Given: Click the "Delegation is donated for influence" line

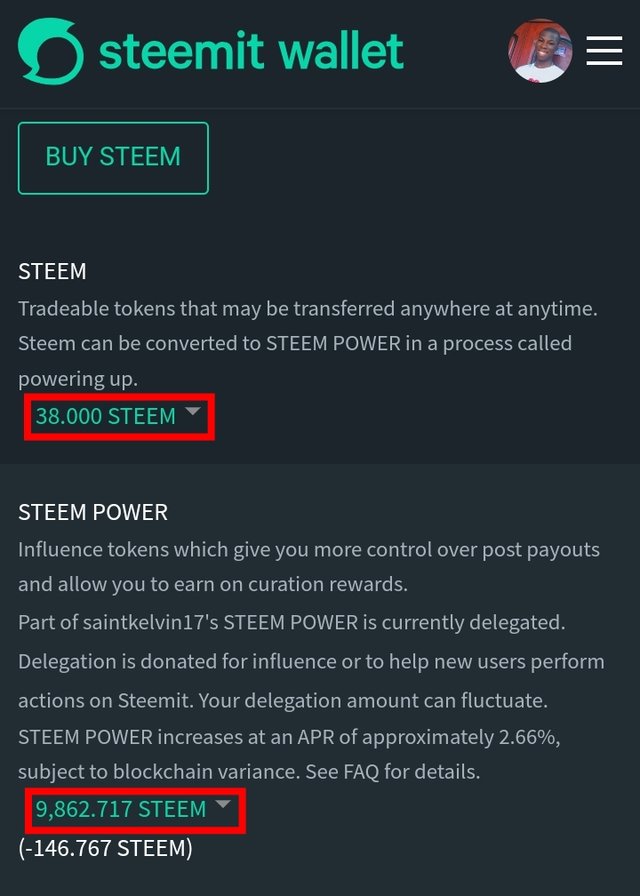Looking at the screenshot, I should point(311,662).
